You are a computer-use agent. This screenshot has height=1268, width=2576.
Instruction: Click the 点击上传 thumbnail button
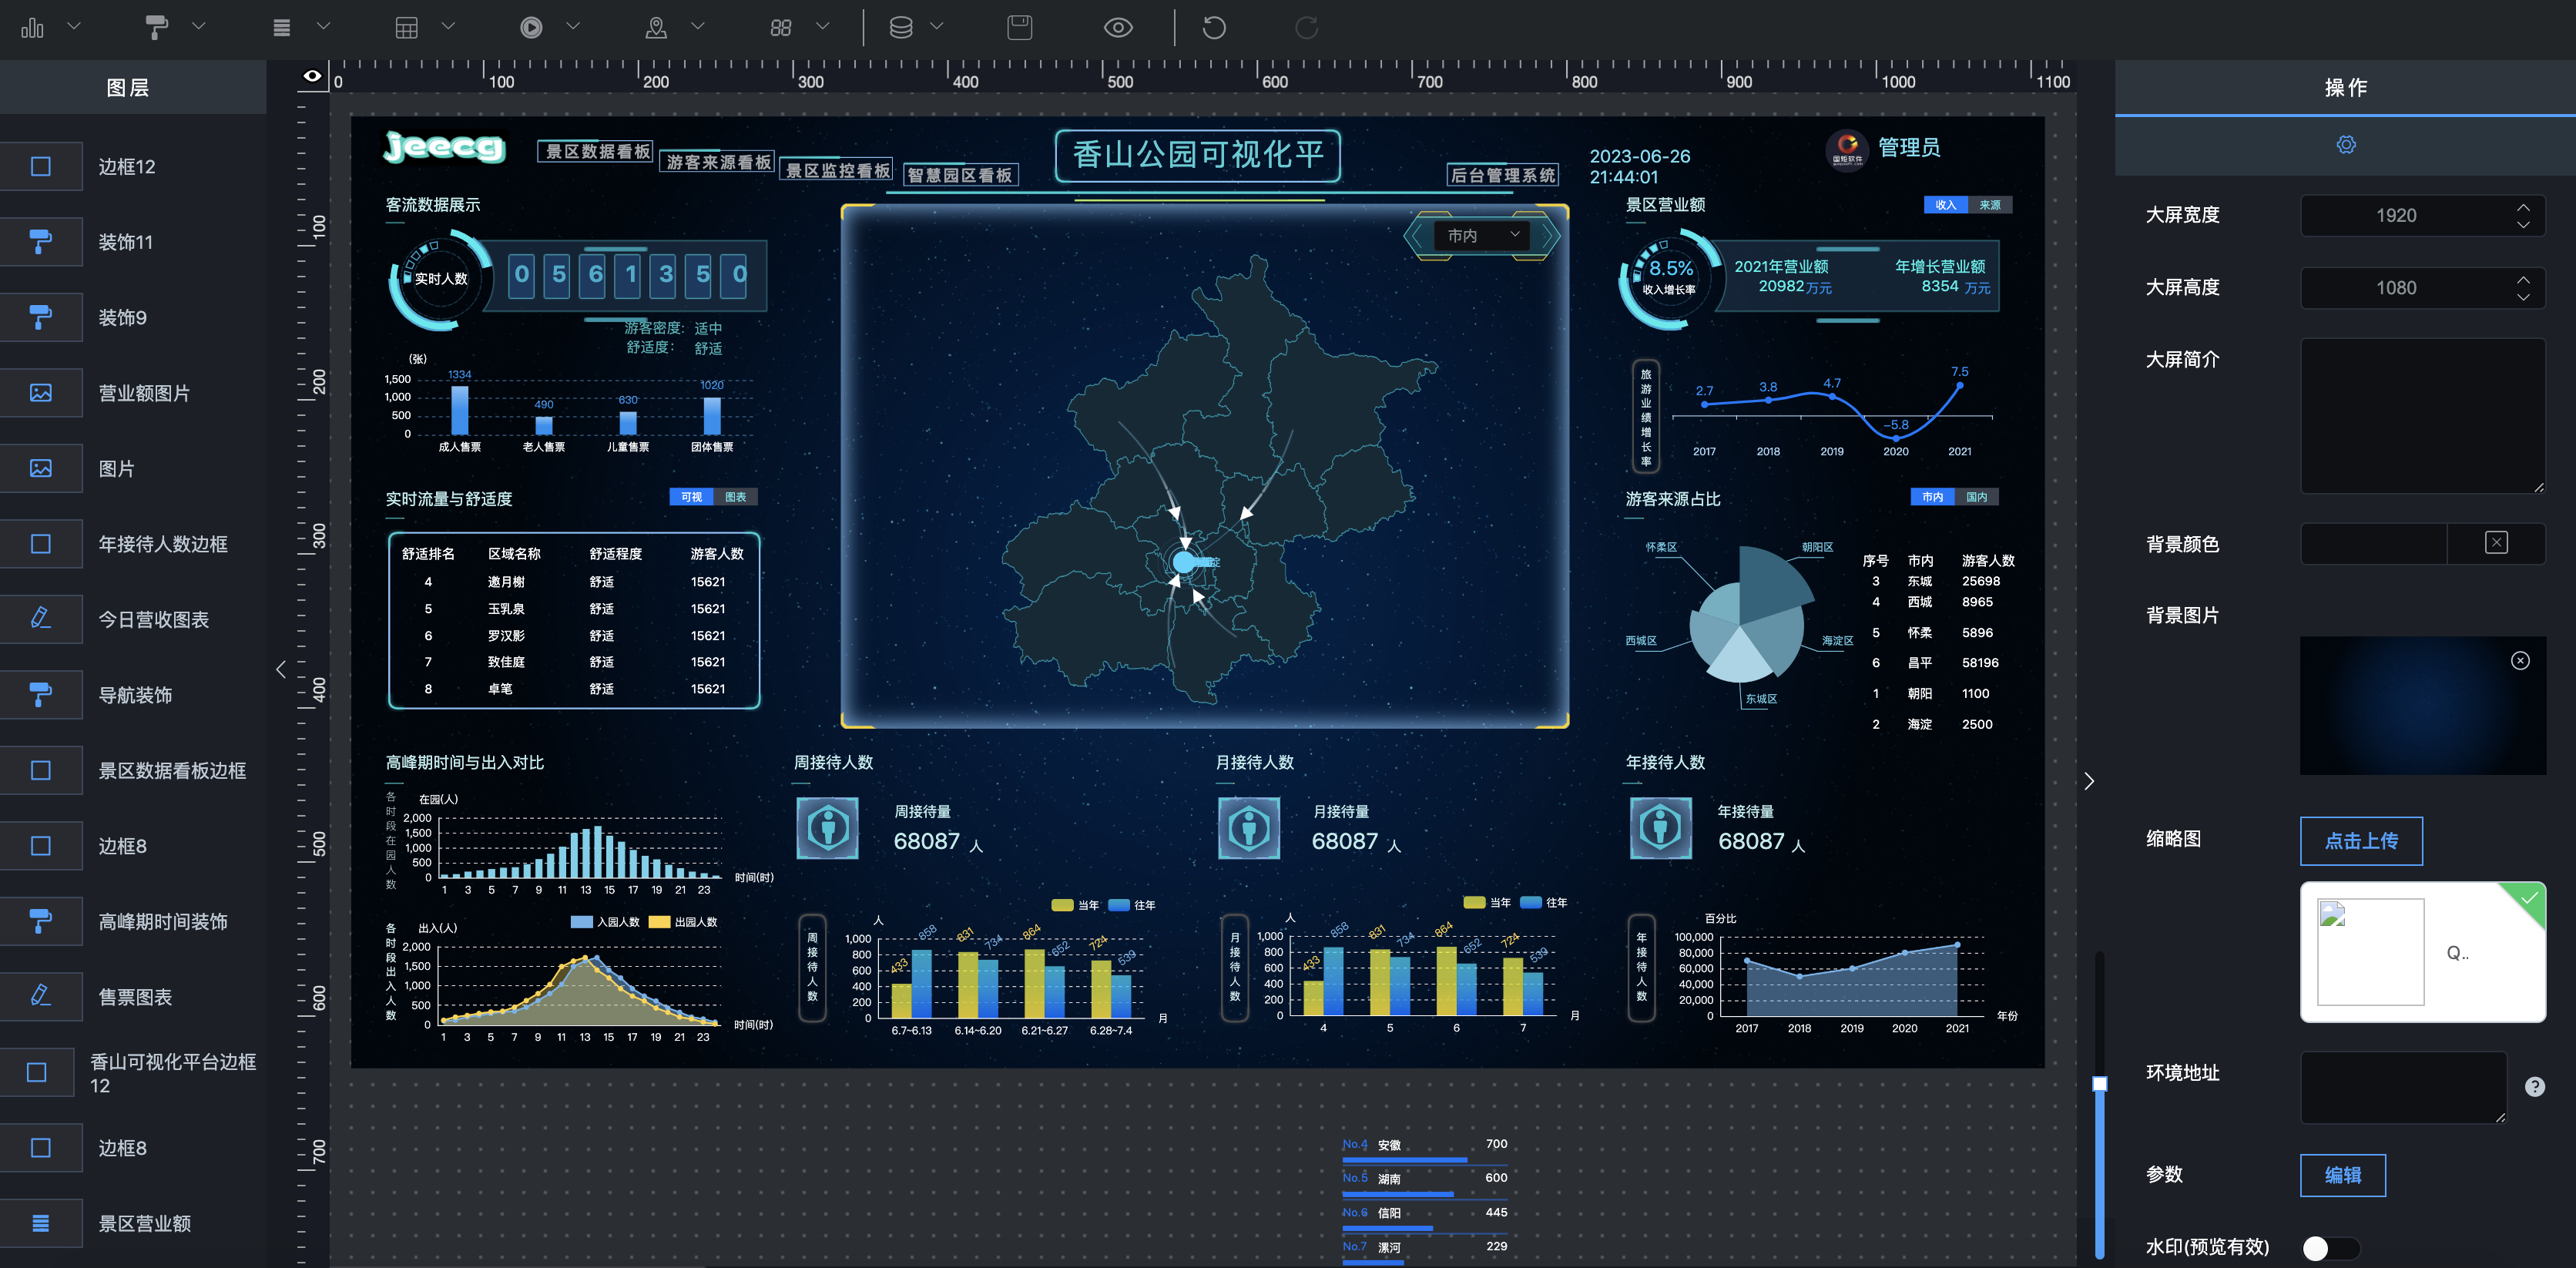(2360, 840)
